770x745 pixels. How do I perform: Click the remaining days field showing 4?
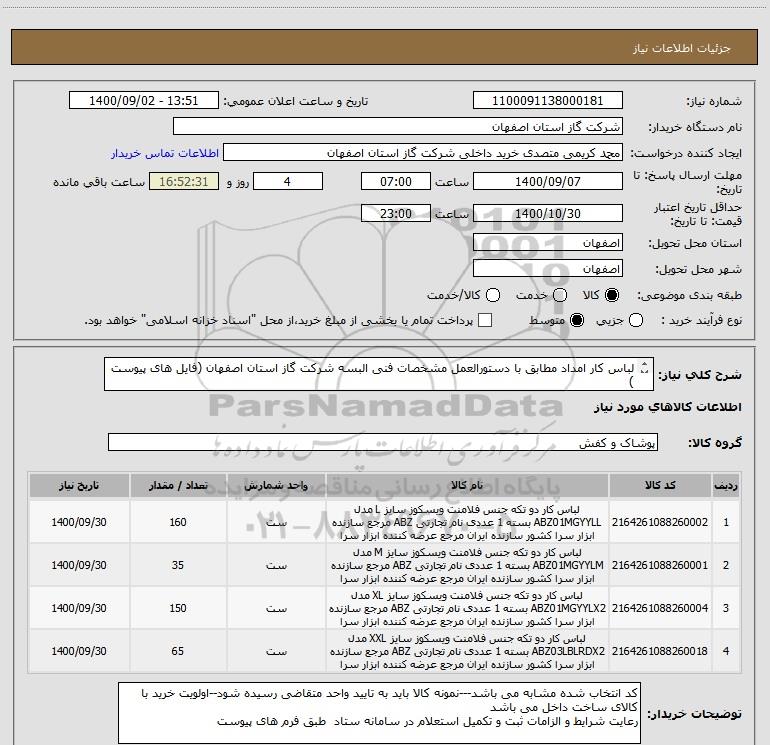click(x=288, y=182)
